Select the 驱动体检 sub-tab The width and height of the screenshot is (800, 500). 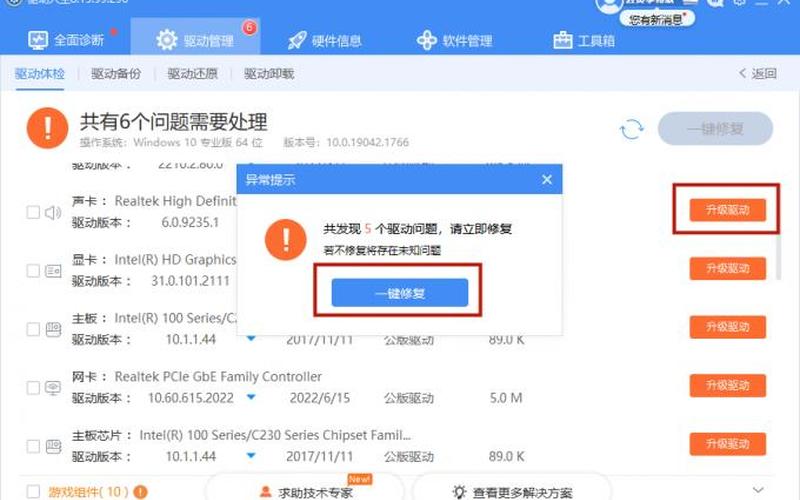pos(39,74)
